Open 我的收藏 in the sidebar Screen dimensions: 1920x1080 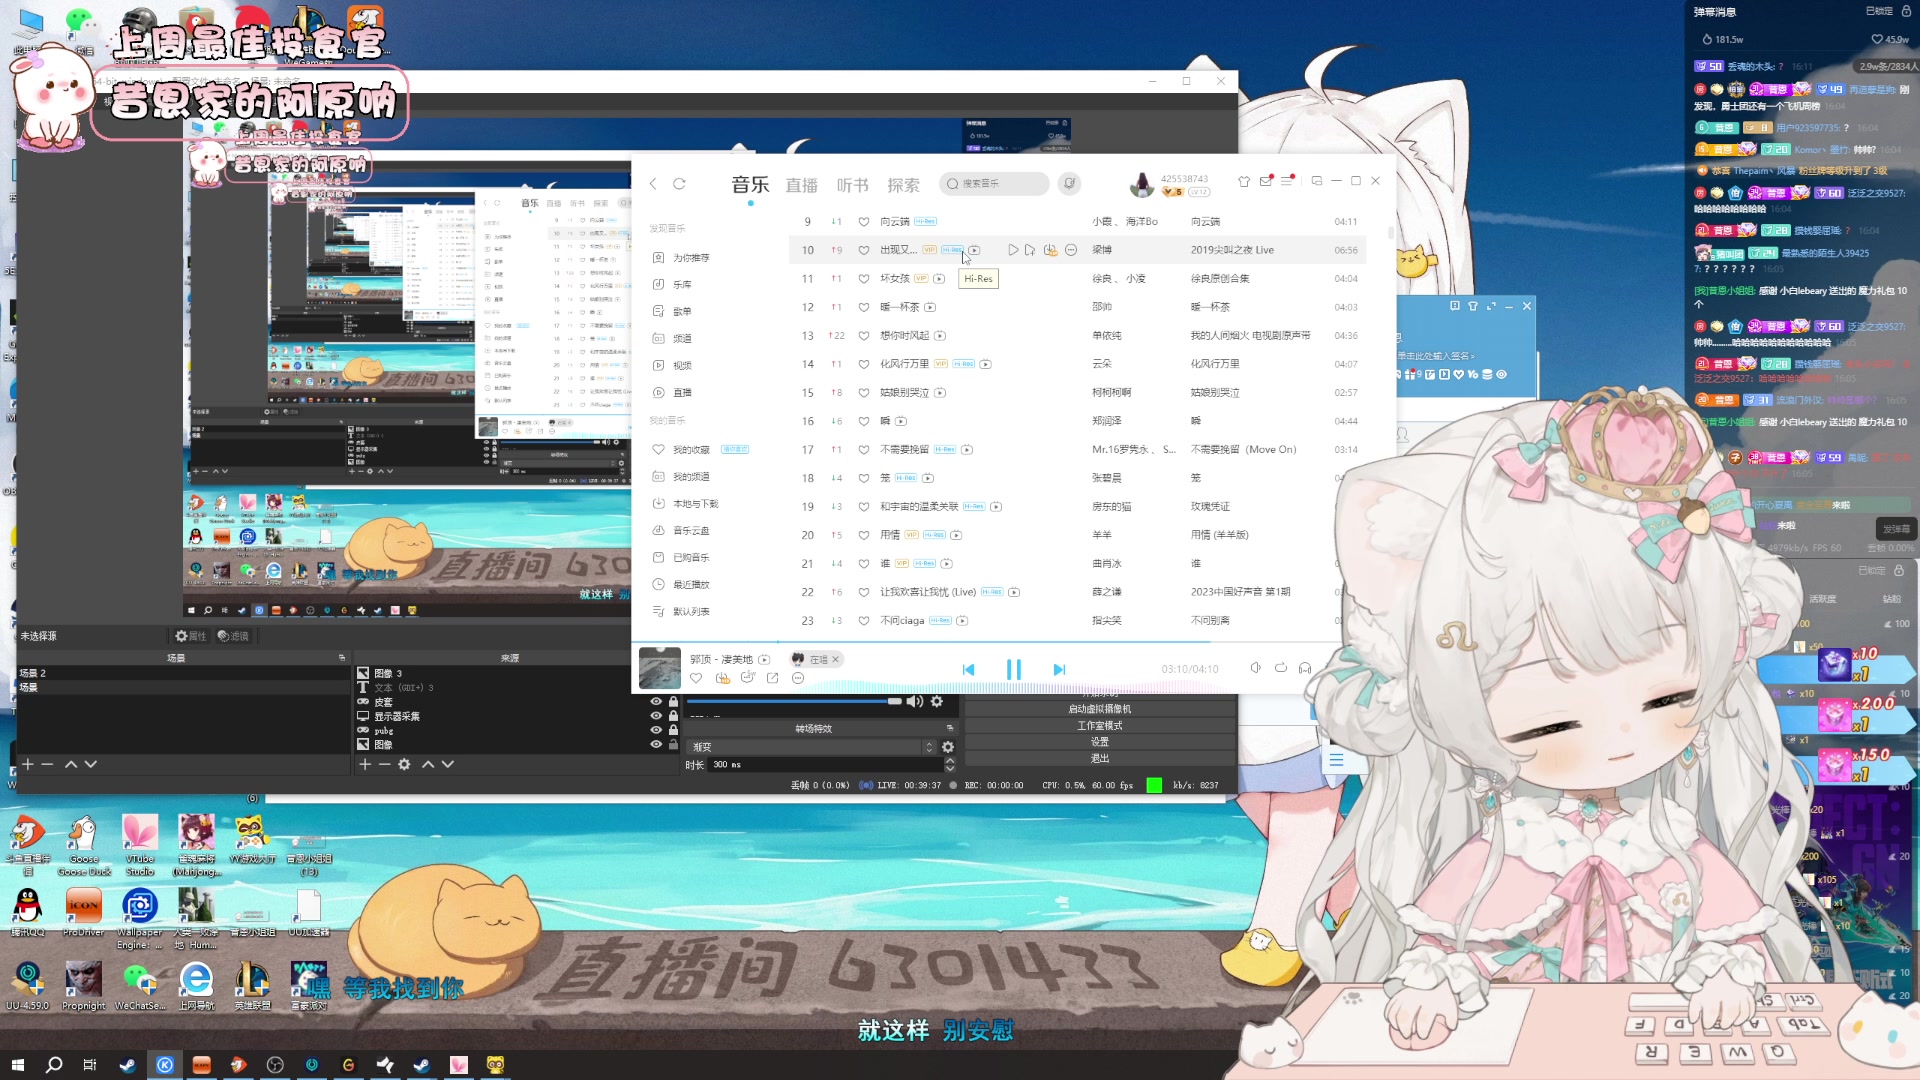690,450
